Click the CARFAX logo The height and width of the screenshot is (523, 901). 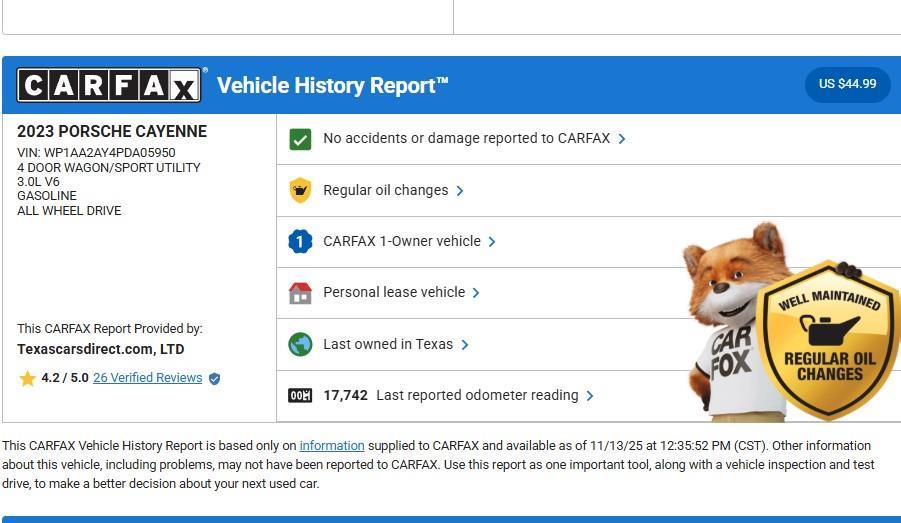tap(109, 85)
